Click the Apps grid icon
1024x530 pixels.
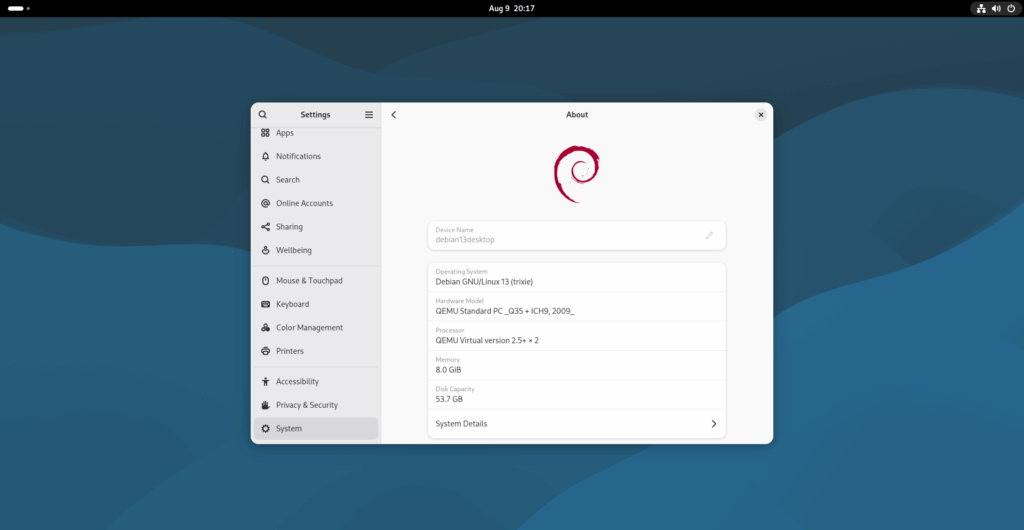point(265,132)
